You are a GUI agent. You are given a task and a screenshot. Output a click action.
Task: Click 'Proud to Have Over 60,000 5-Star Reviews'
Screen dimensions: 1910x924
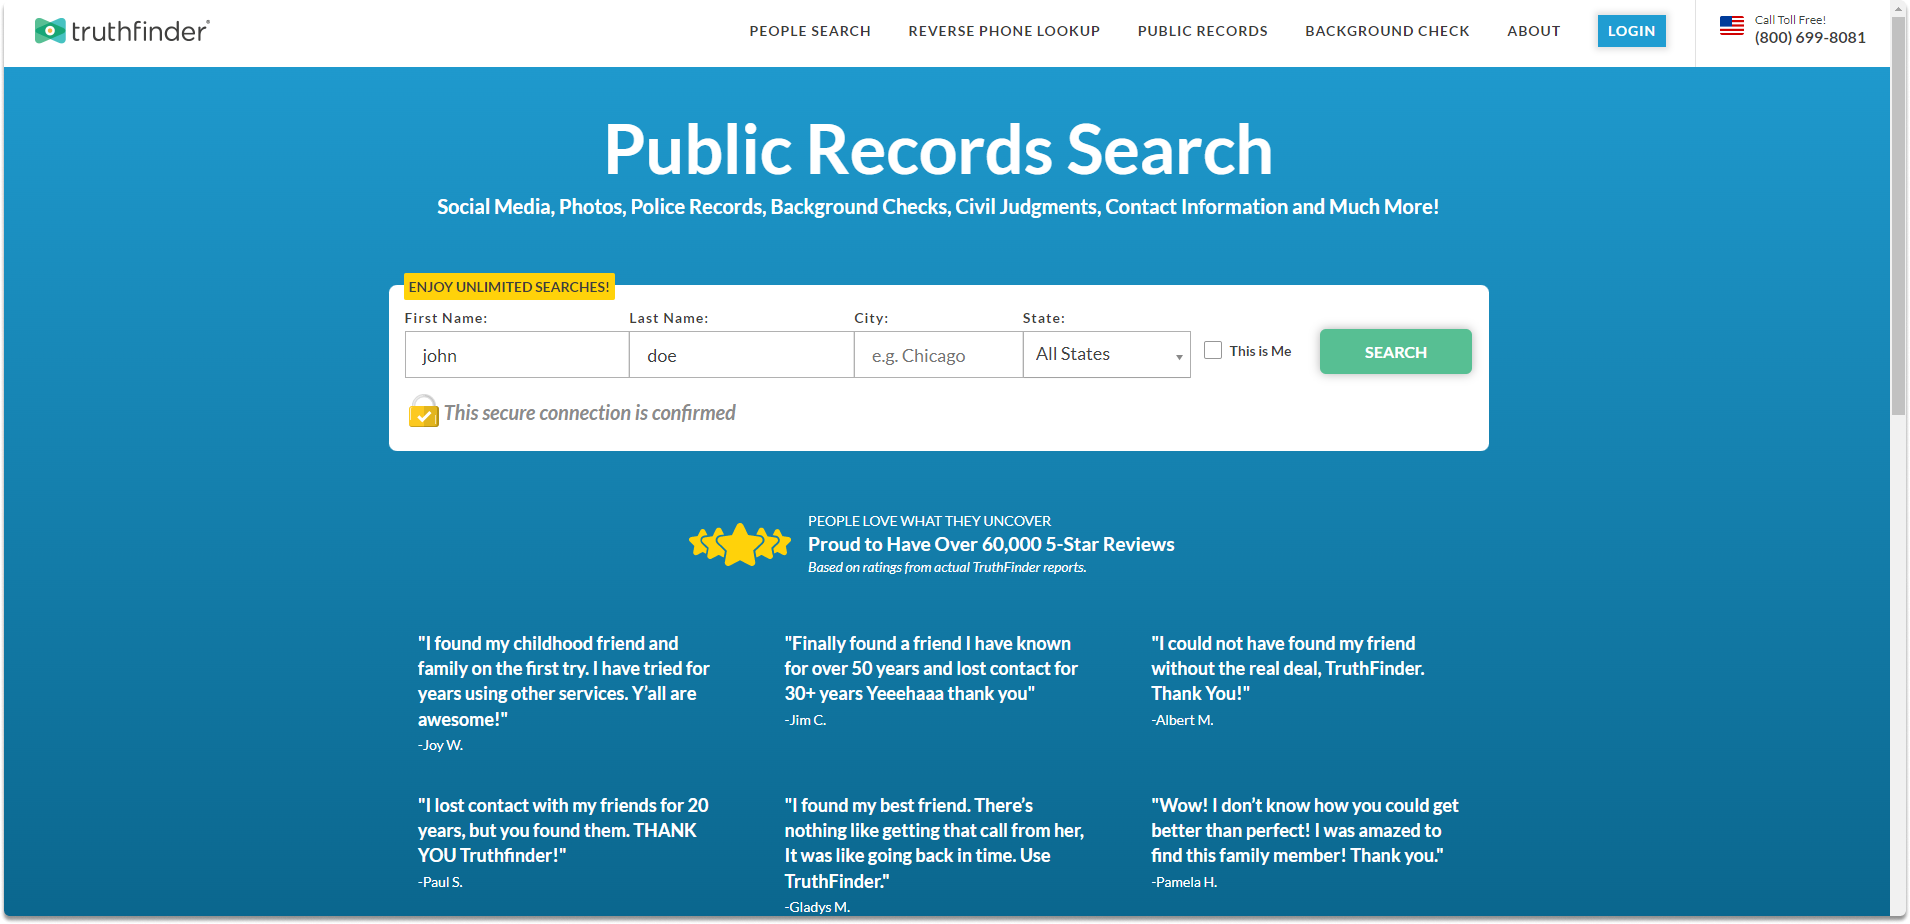pos(991,544)
